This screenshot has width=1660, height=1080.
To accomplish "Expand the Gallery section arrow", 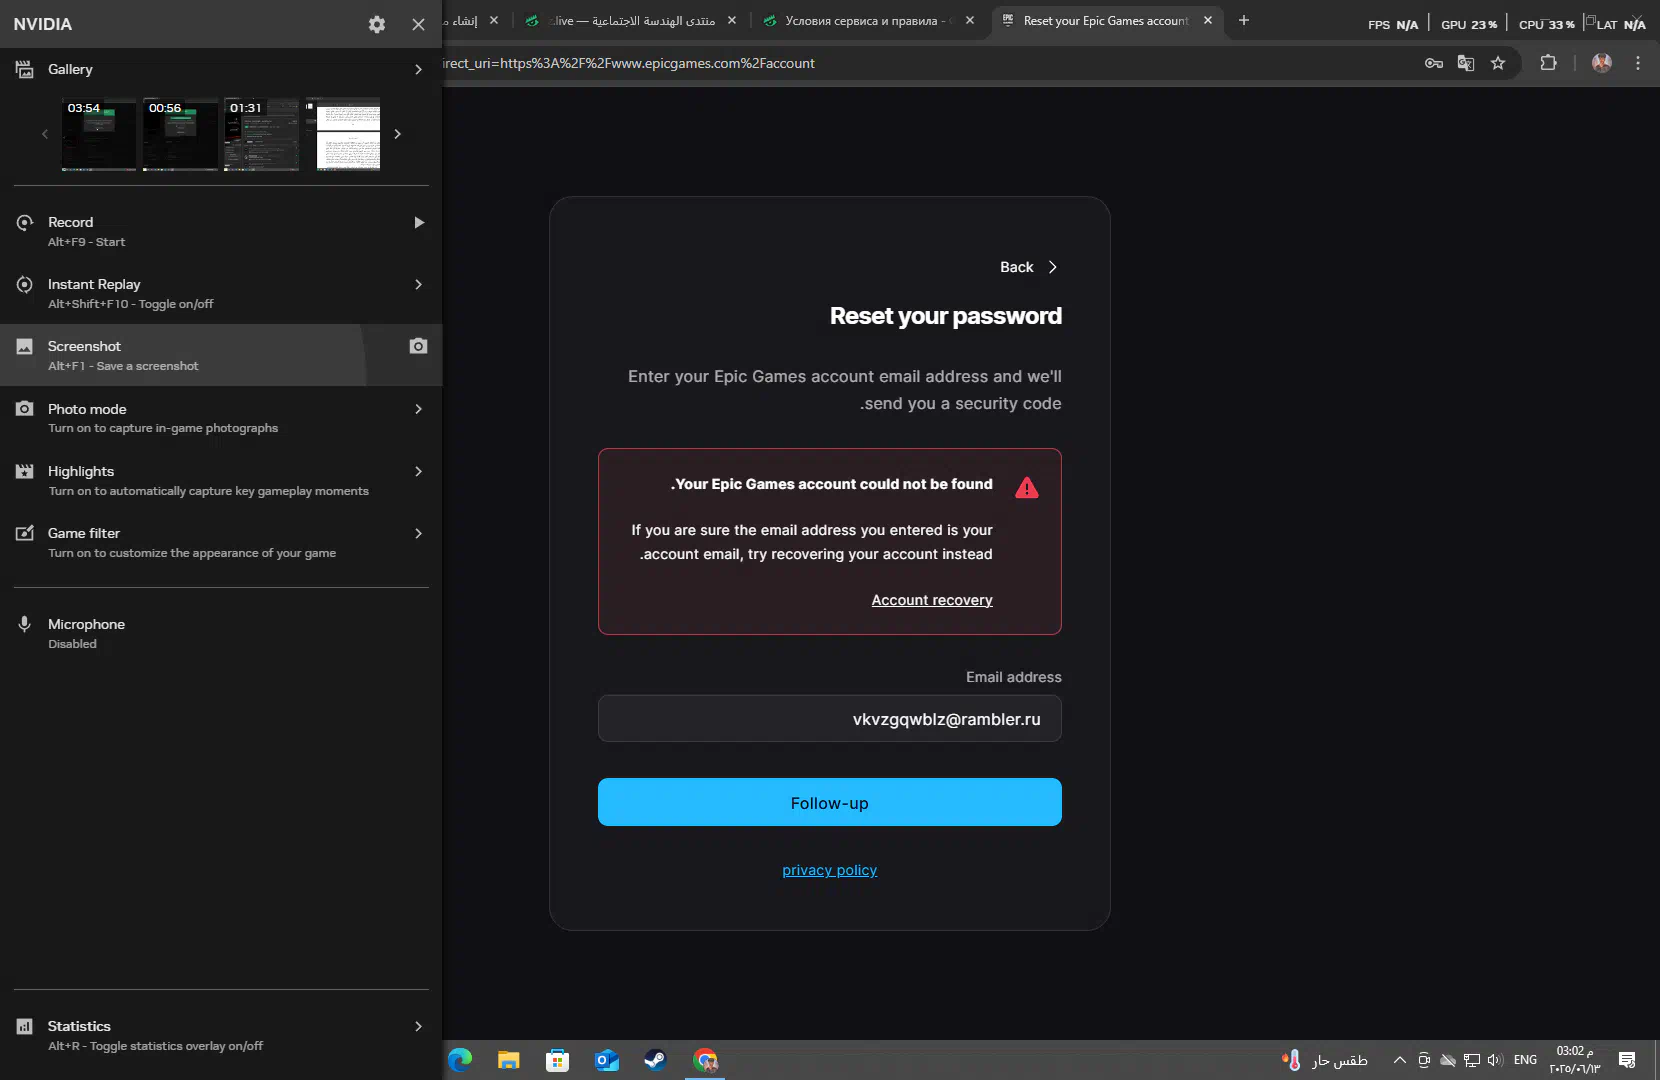I will click(418, 69).
